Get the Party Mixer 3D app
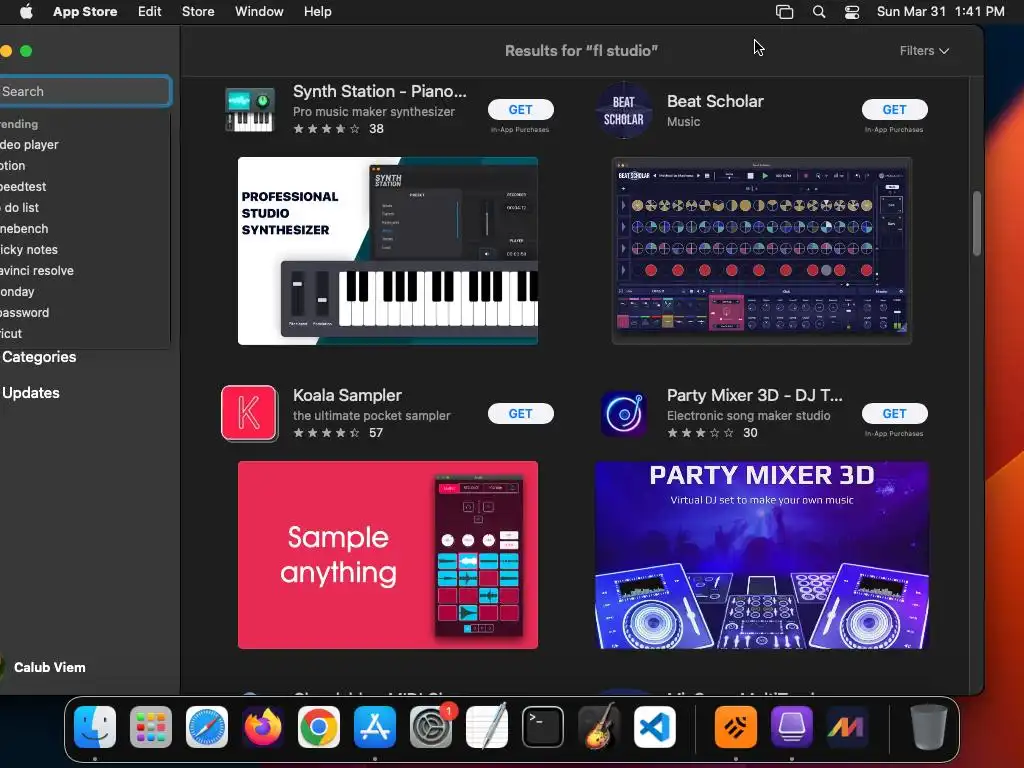 pyautogui.click(x=895, y=413)
